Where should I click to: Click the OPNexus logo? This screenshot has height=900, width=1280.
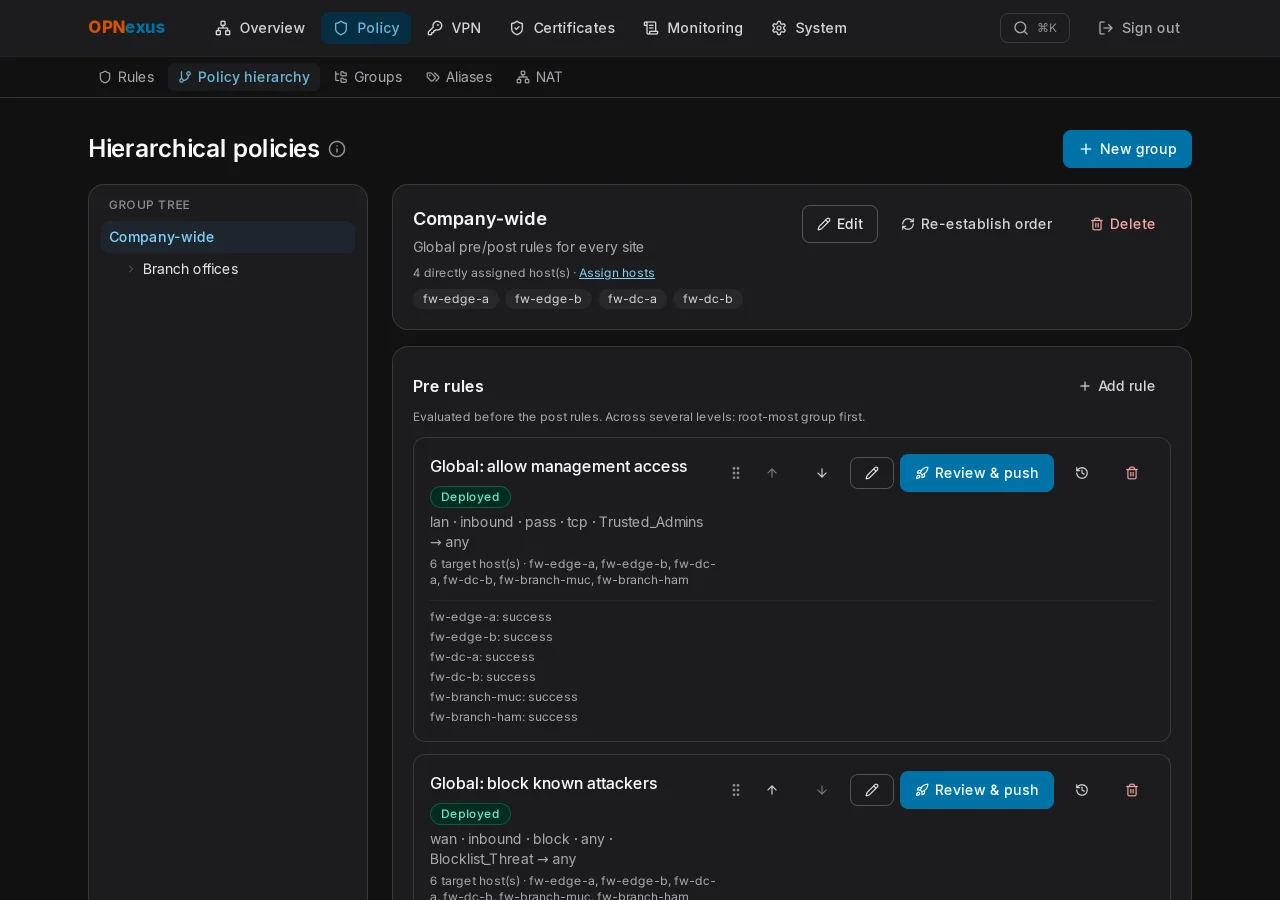click(x=127, y=28)
